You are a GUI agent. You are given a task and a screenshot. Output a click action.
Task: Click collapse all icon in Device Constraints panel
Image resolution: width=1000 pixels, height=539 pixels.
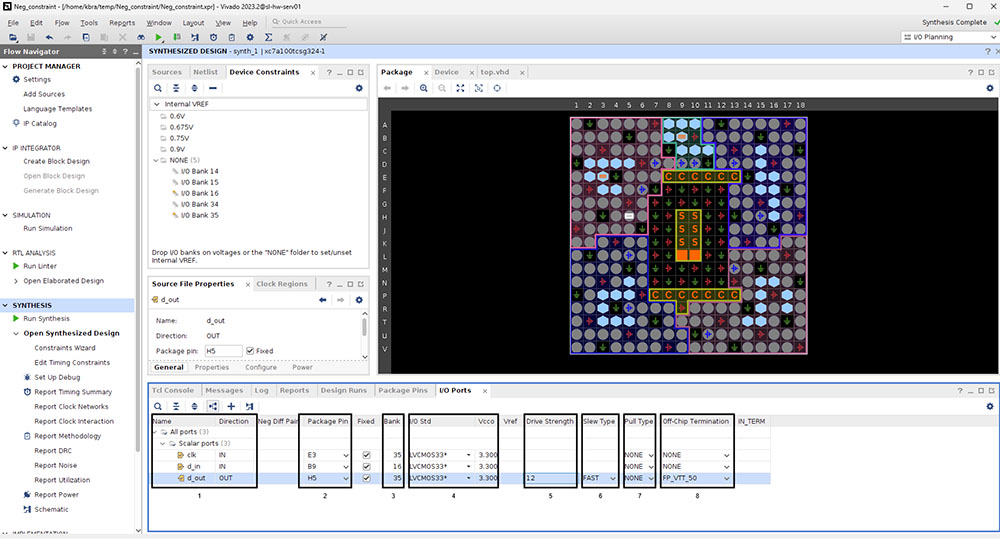tap(176, 88)
